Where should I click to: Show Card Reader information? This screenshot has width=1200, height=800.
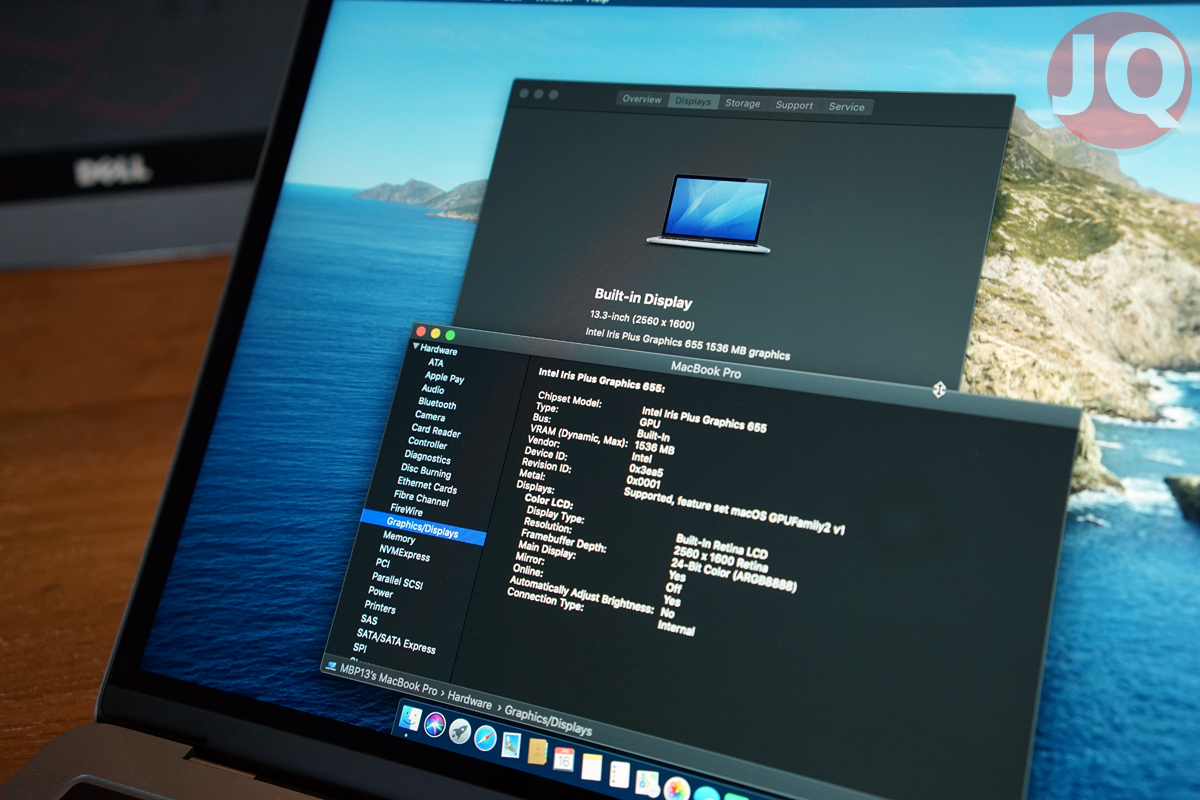click(436, 431)
